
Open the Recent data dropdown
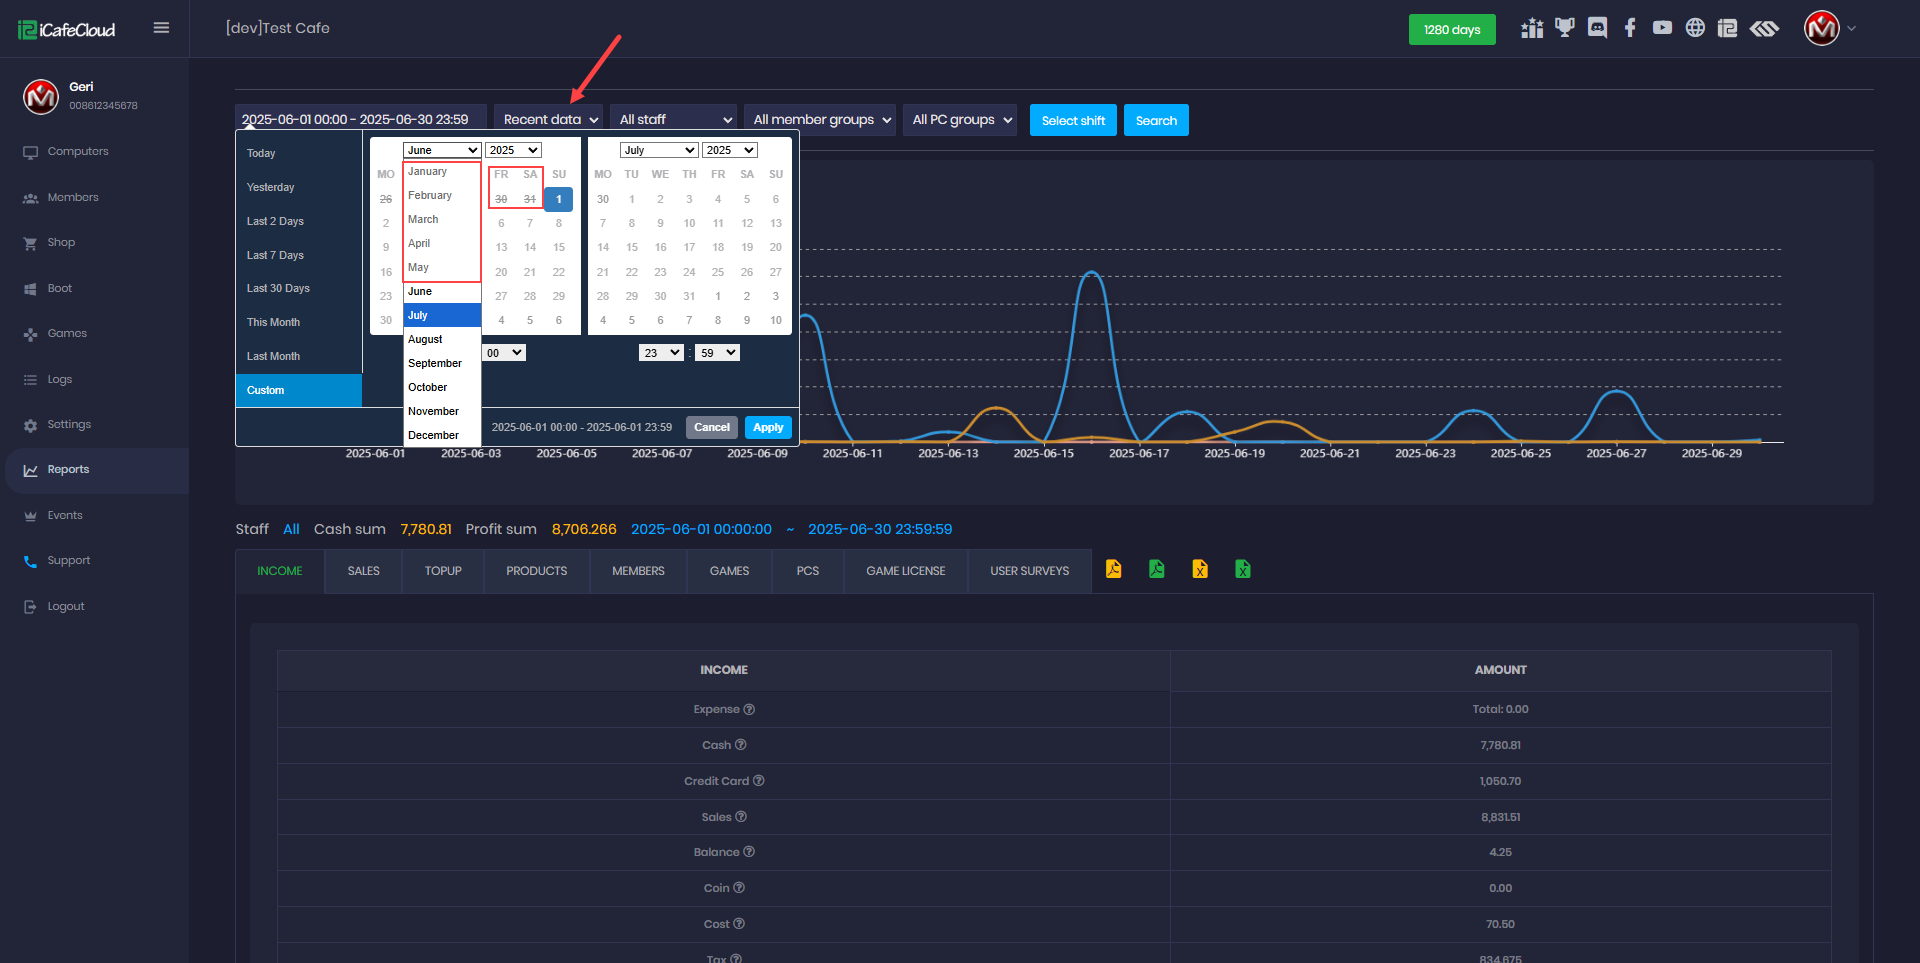tap(549, 120)
